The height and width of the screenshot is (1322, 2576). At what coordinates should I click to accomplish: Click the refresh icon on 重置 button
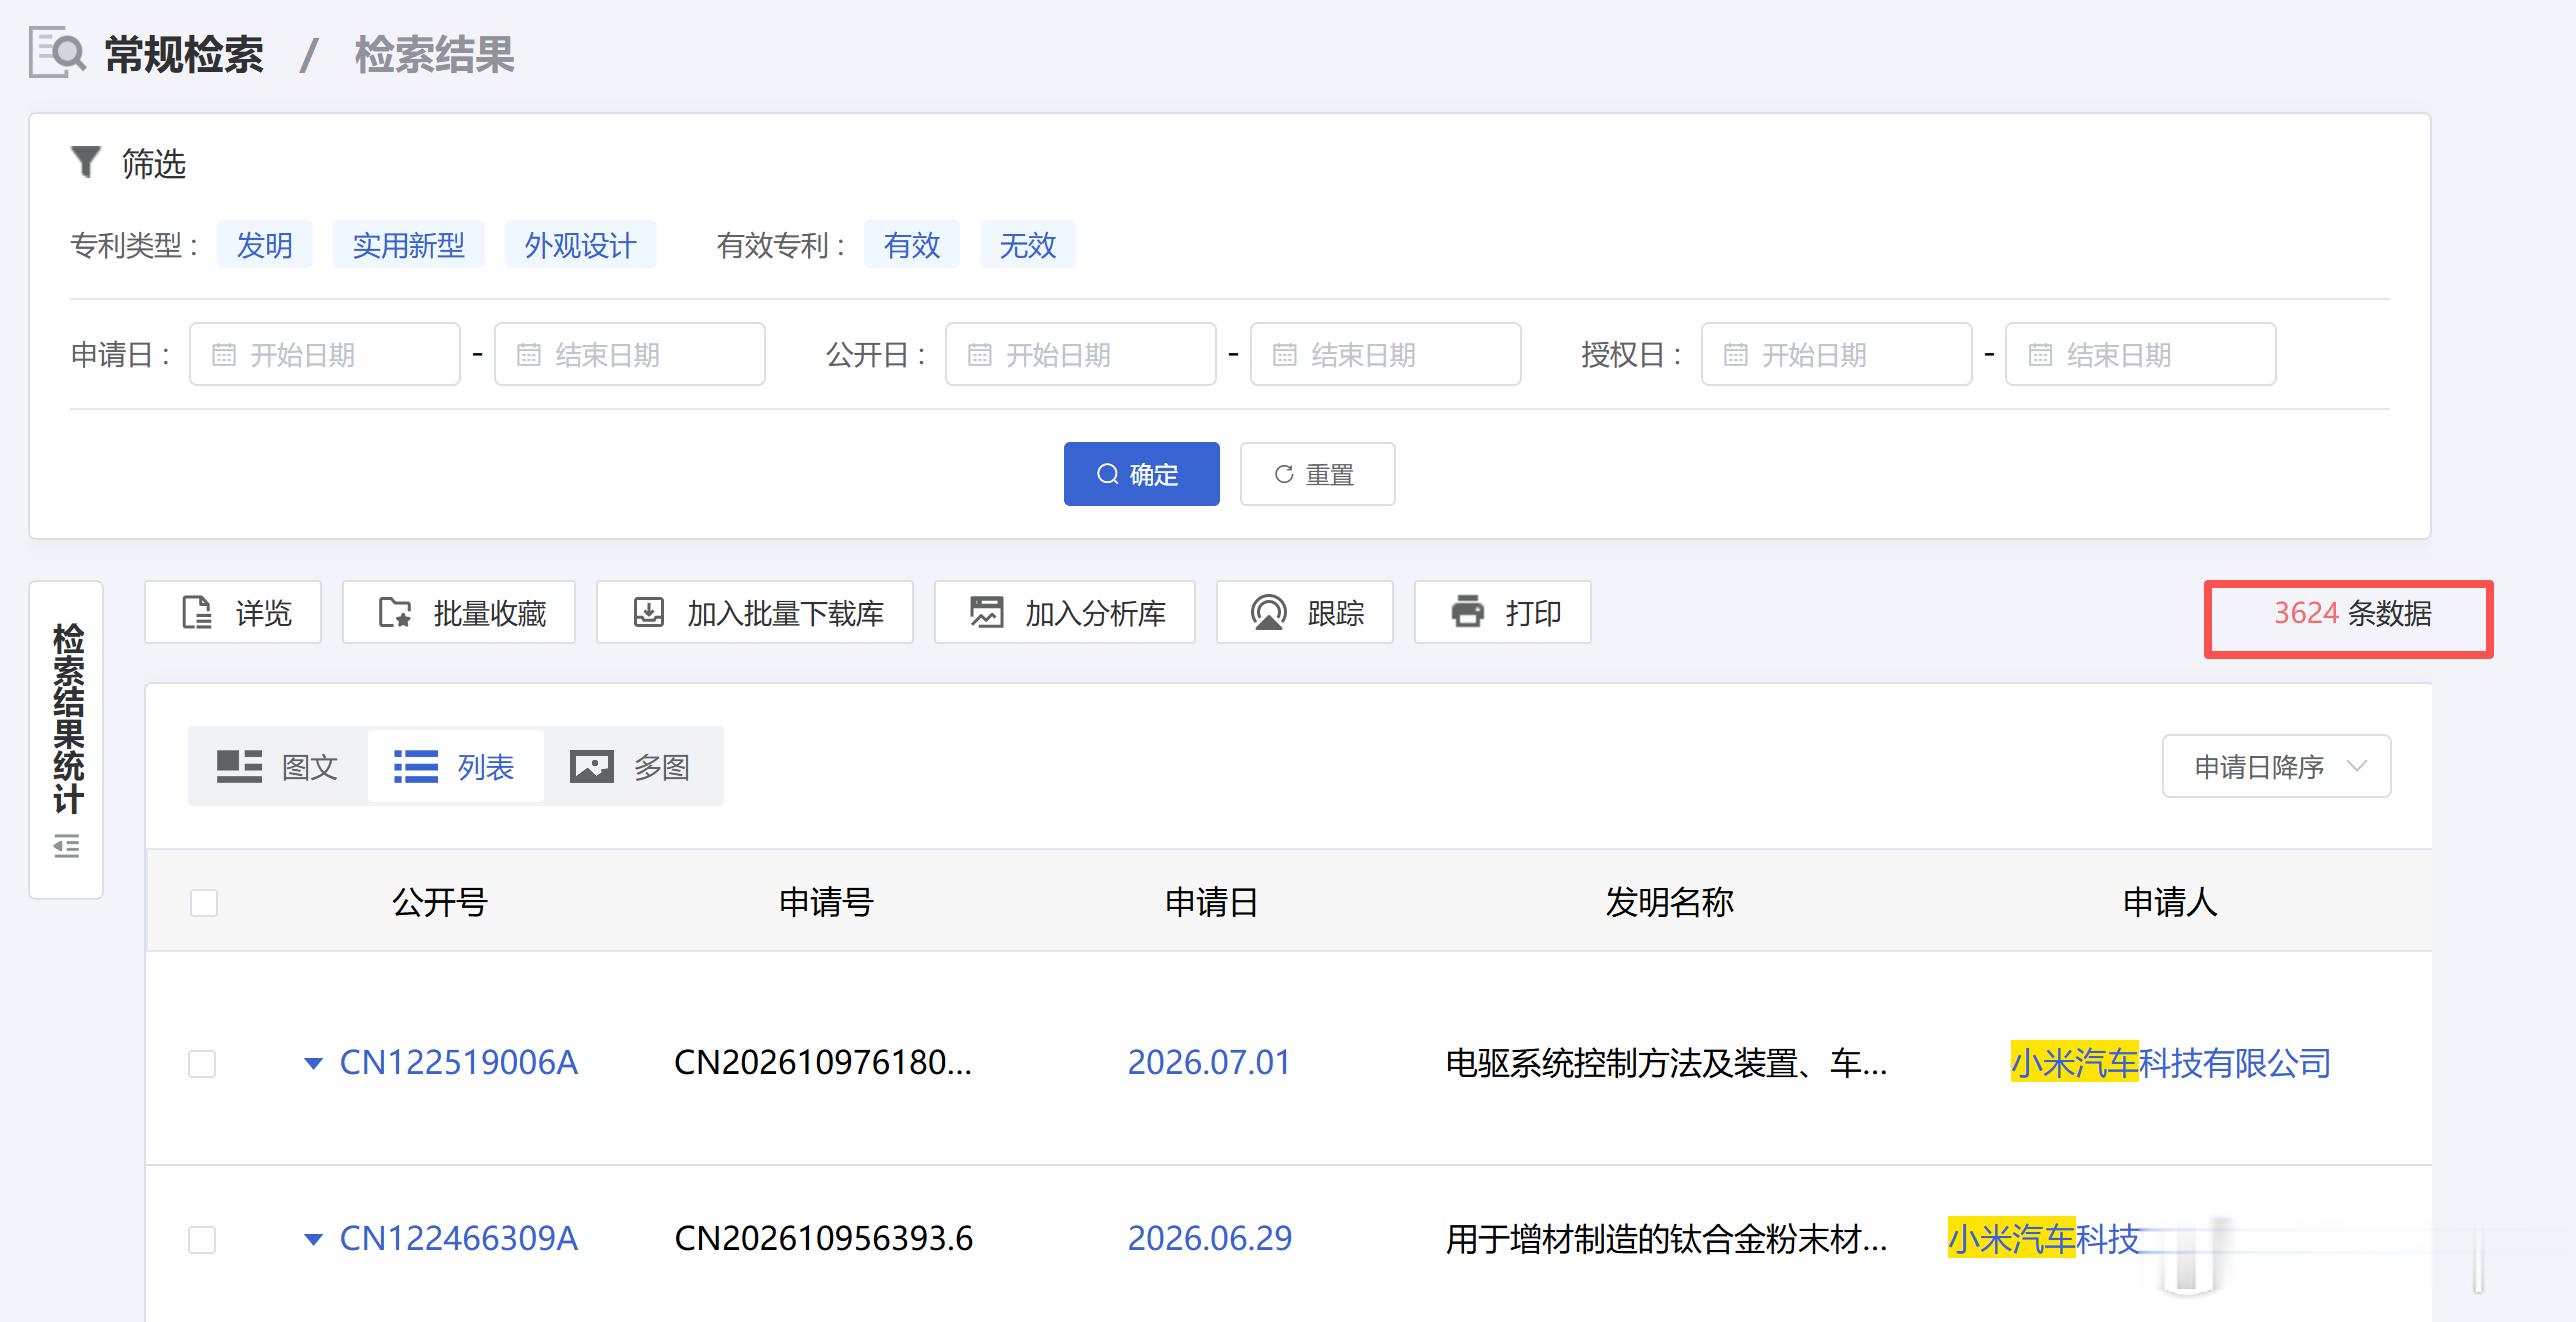1284,474
